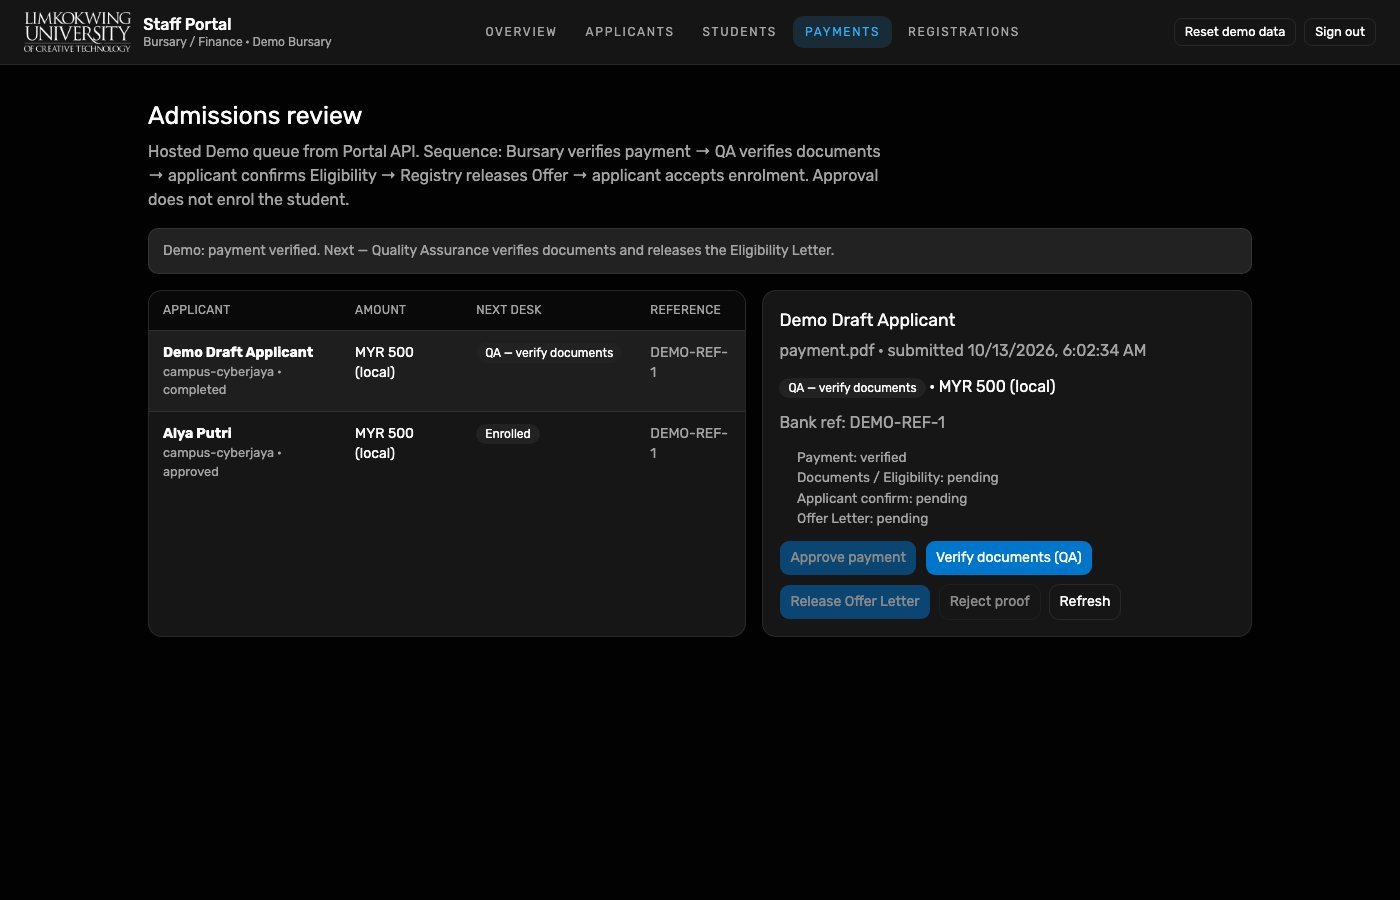Click the Enrolled status badge
The height and width of the screenshot is (900, 1400).
508,434
